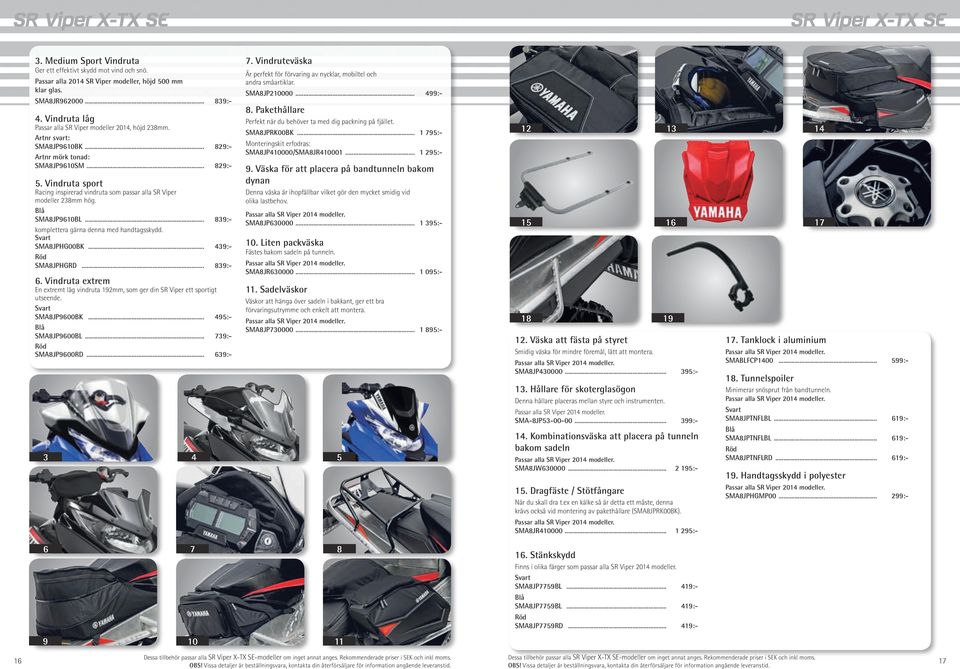Click the heading "11. Sadelväskor"
The image size is (960, 669).
[x=276, y=290]
